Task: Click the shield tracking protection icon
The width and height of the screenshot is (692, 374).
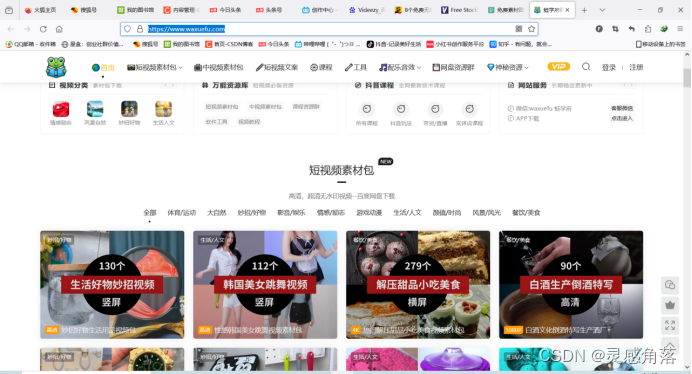Action: pyautogui.click(x=127, y=29)
